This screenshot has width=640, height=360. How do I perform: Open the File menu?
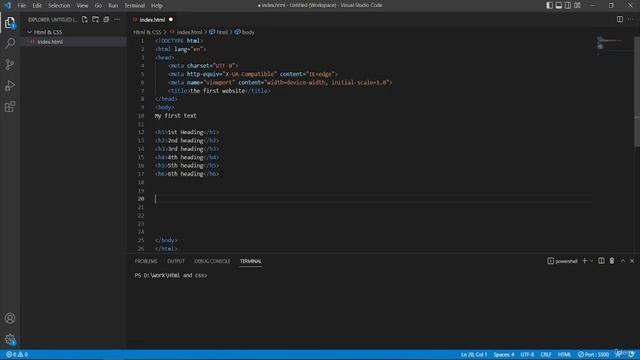point(22,5)
